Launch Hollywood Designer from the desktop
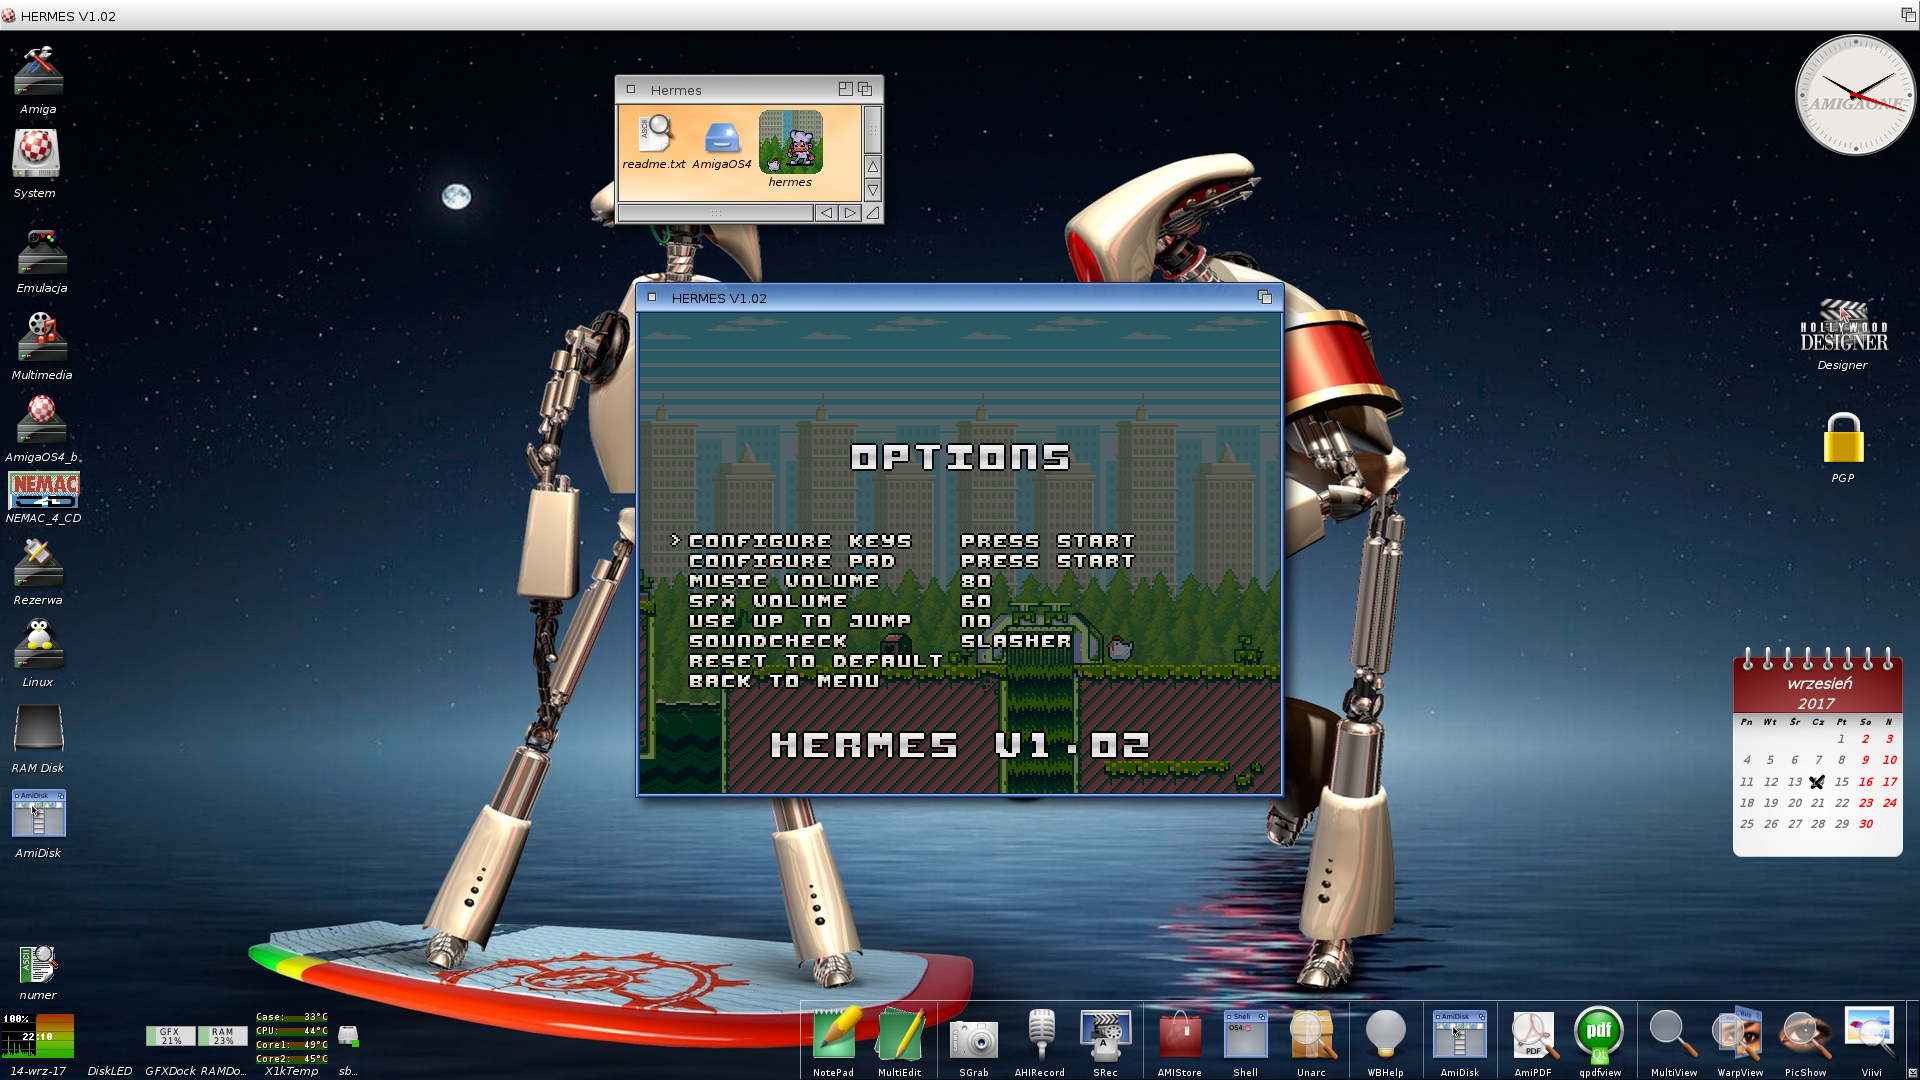 click(1843, 327)
